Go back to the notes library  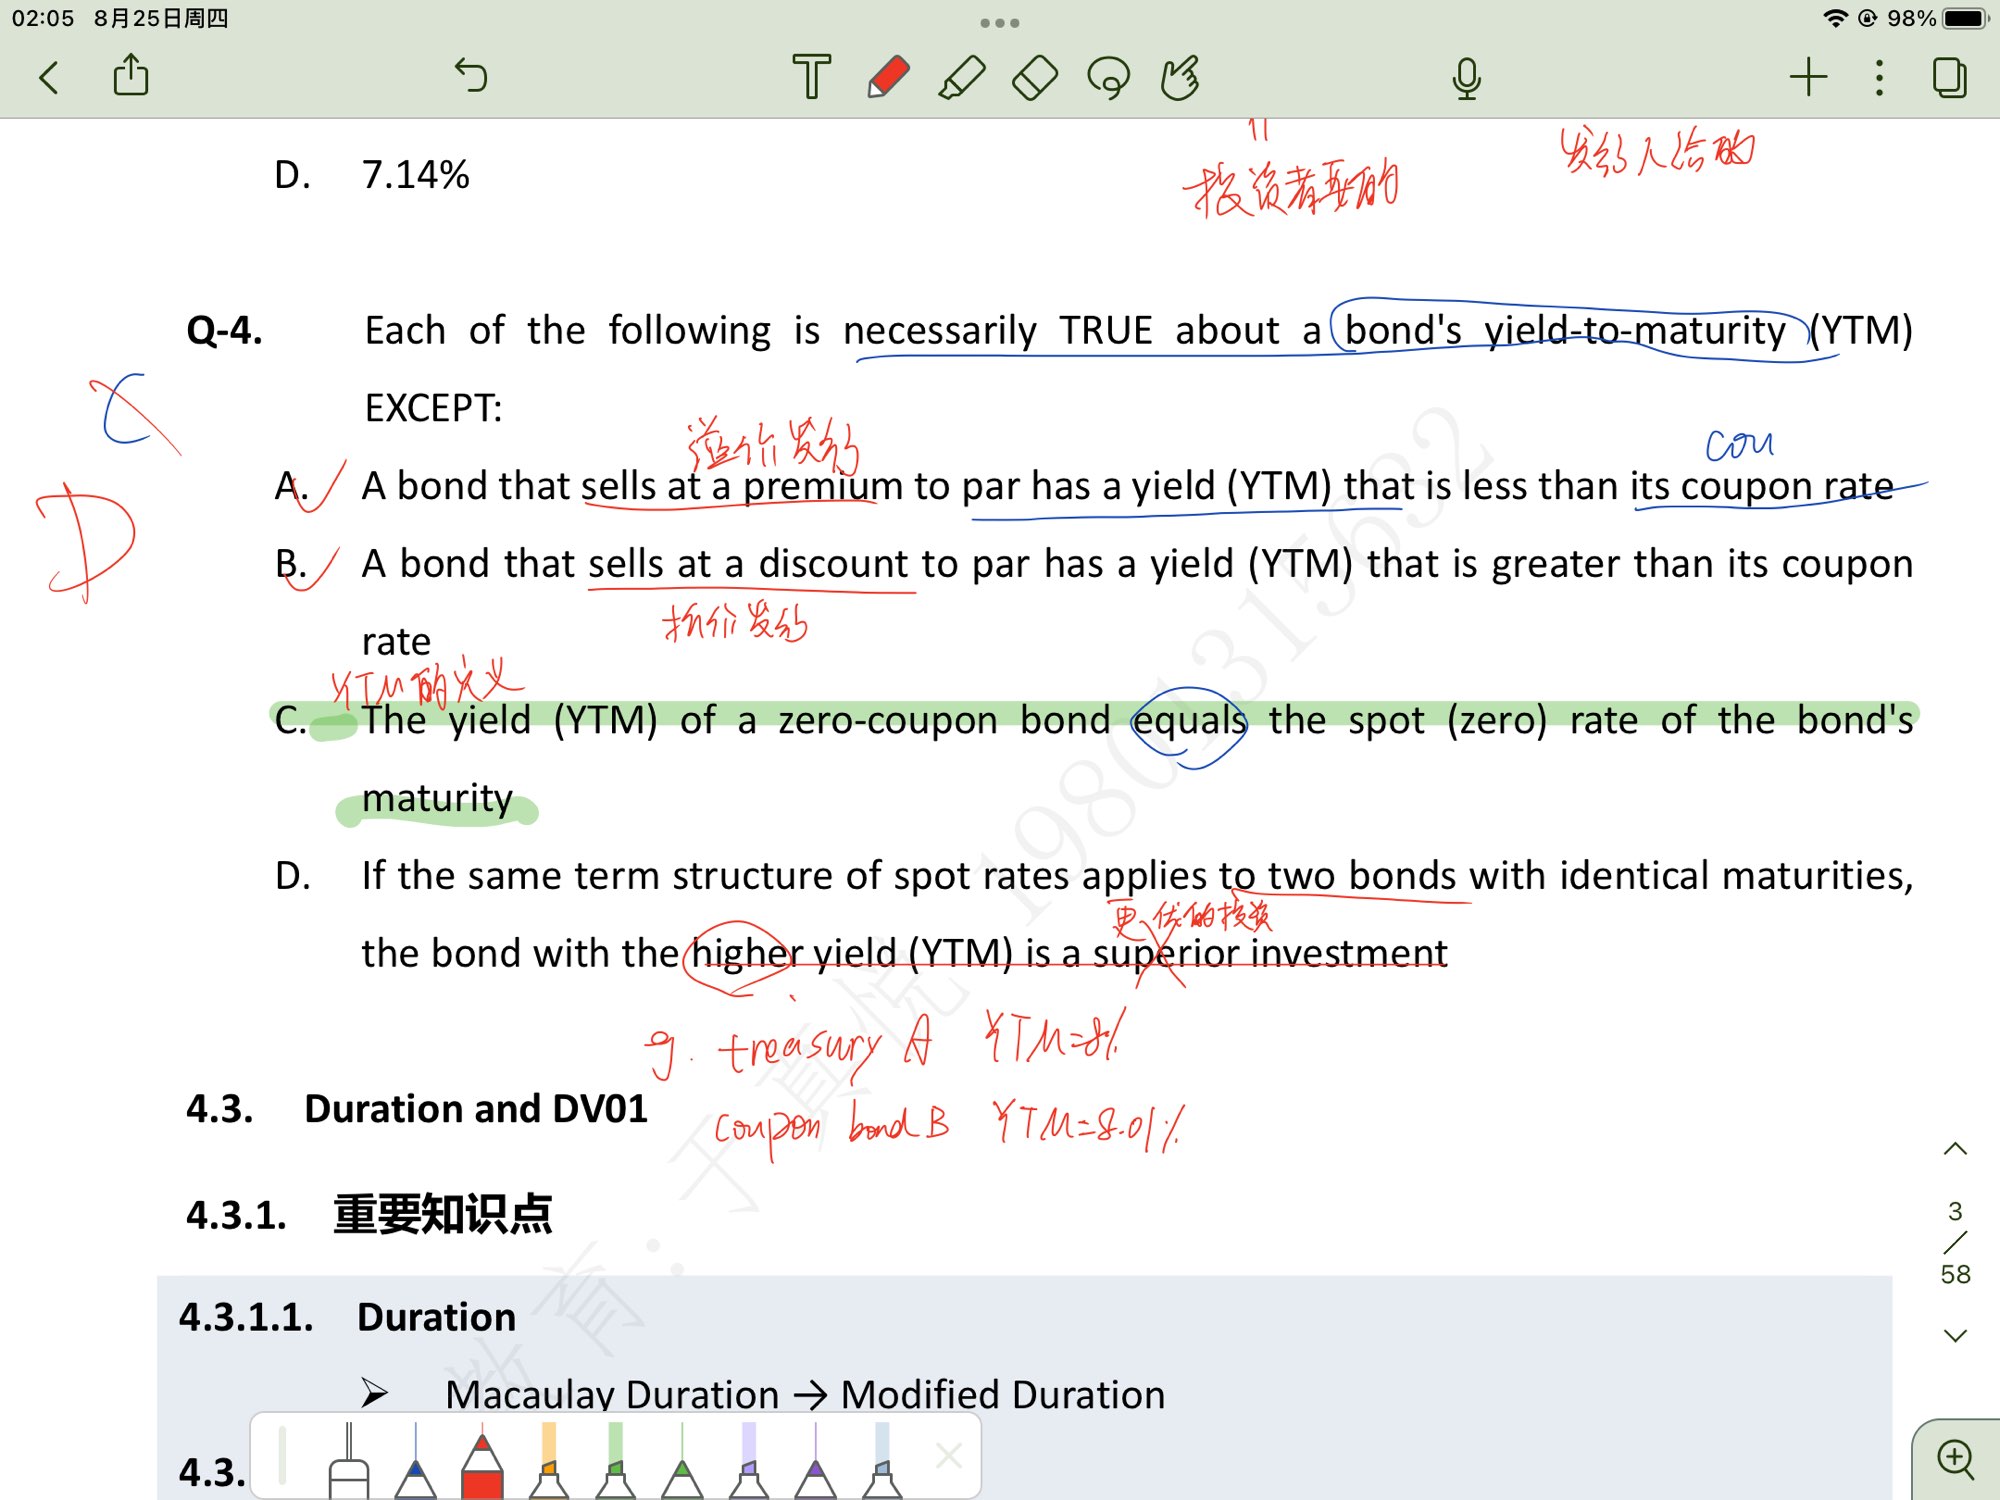(48, 77)
